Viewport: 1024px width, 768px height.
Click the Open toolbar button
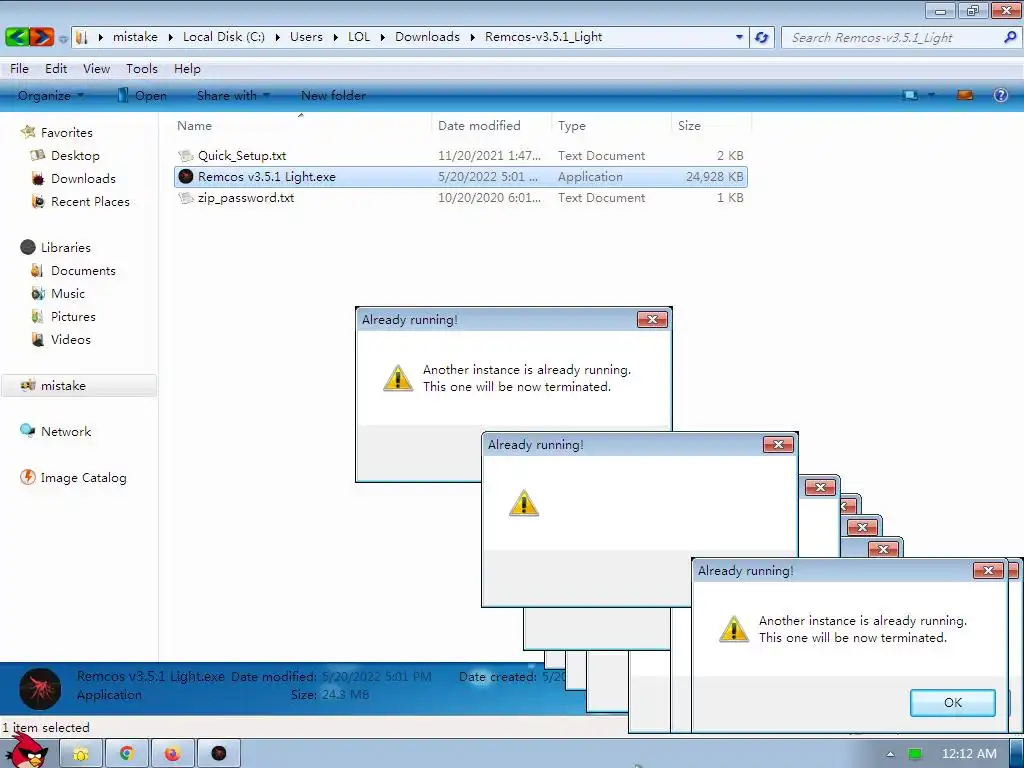pyautogui.click(x=142, y=95)
